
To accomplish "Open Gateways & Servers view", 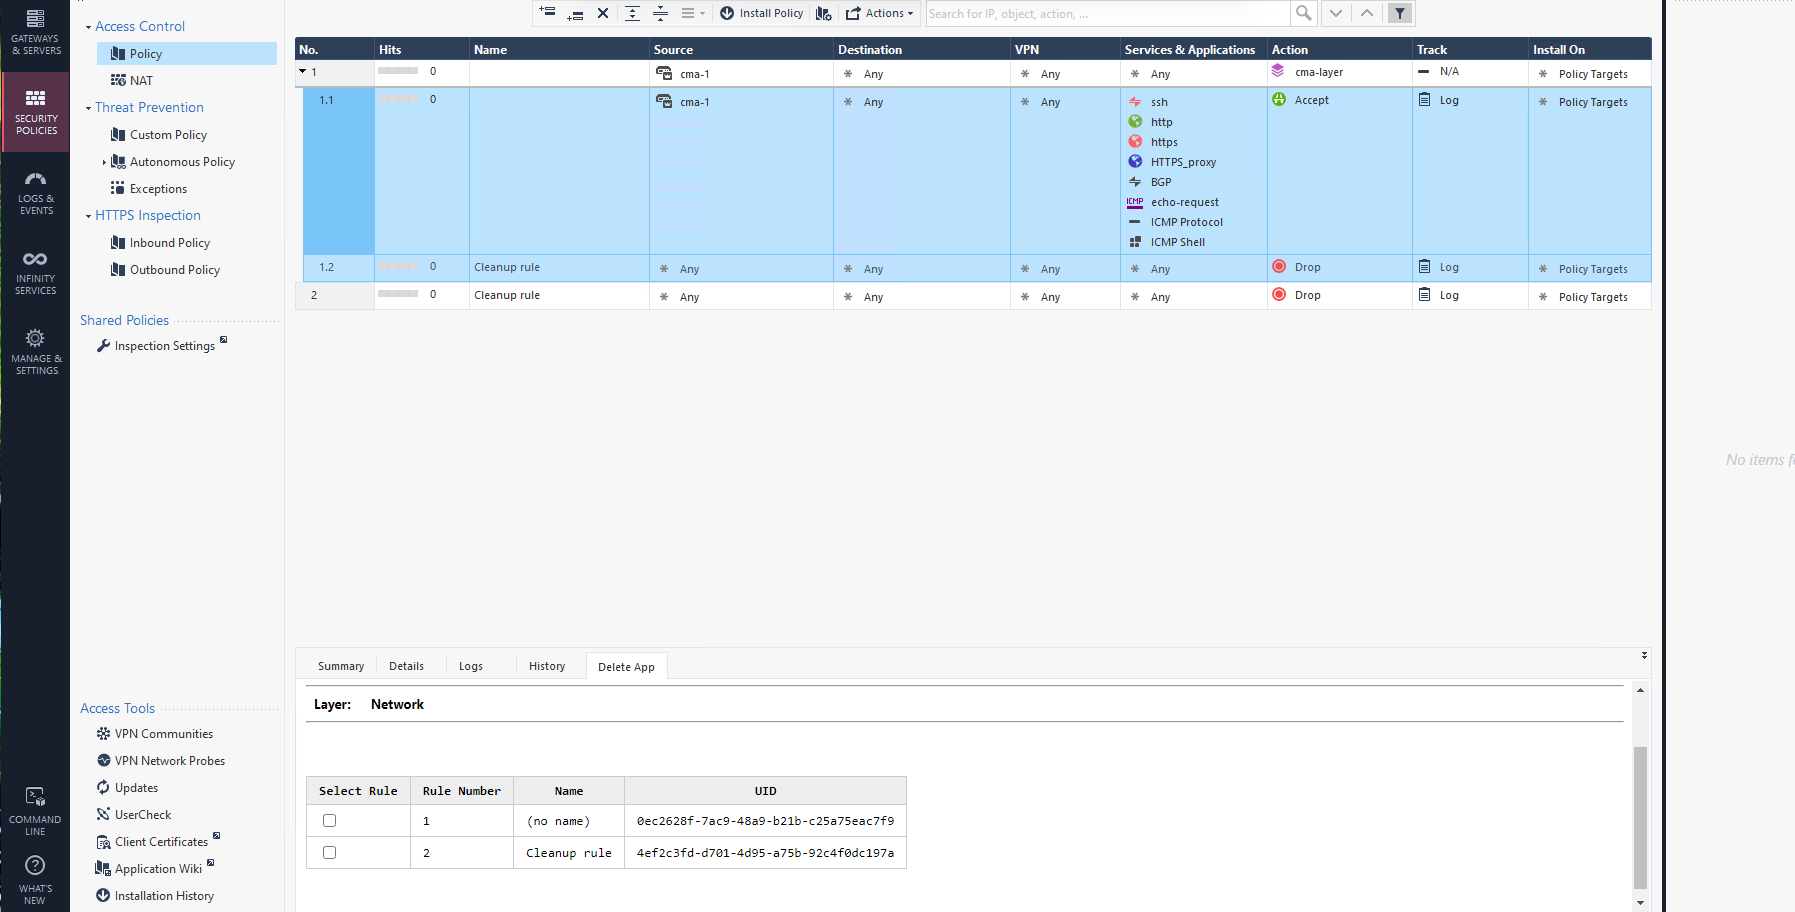I will [x=35, y=32].
